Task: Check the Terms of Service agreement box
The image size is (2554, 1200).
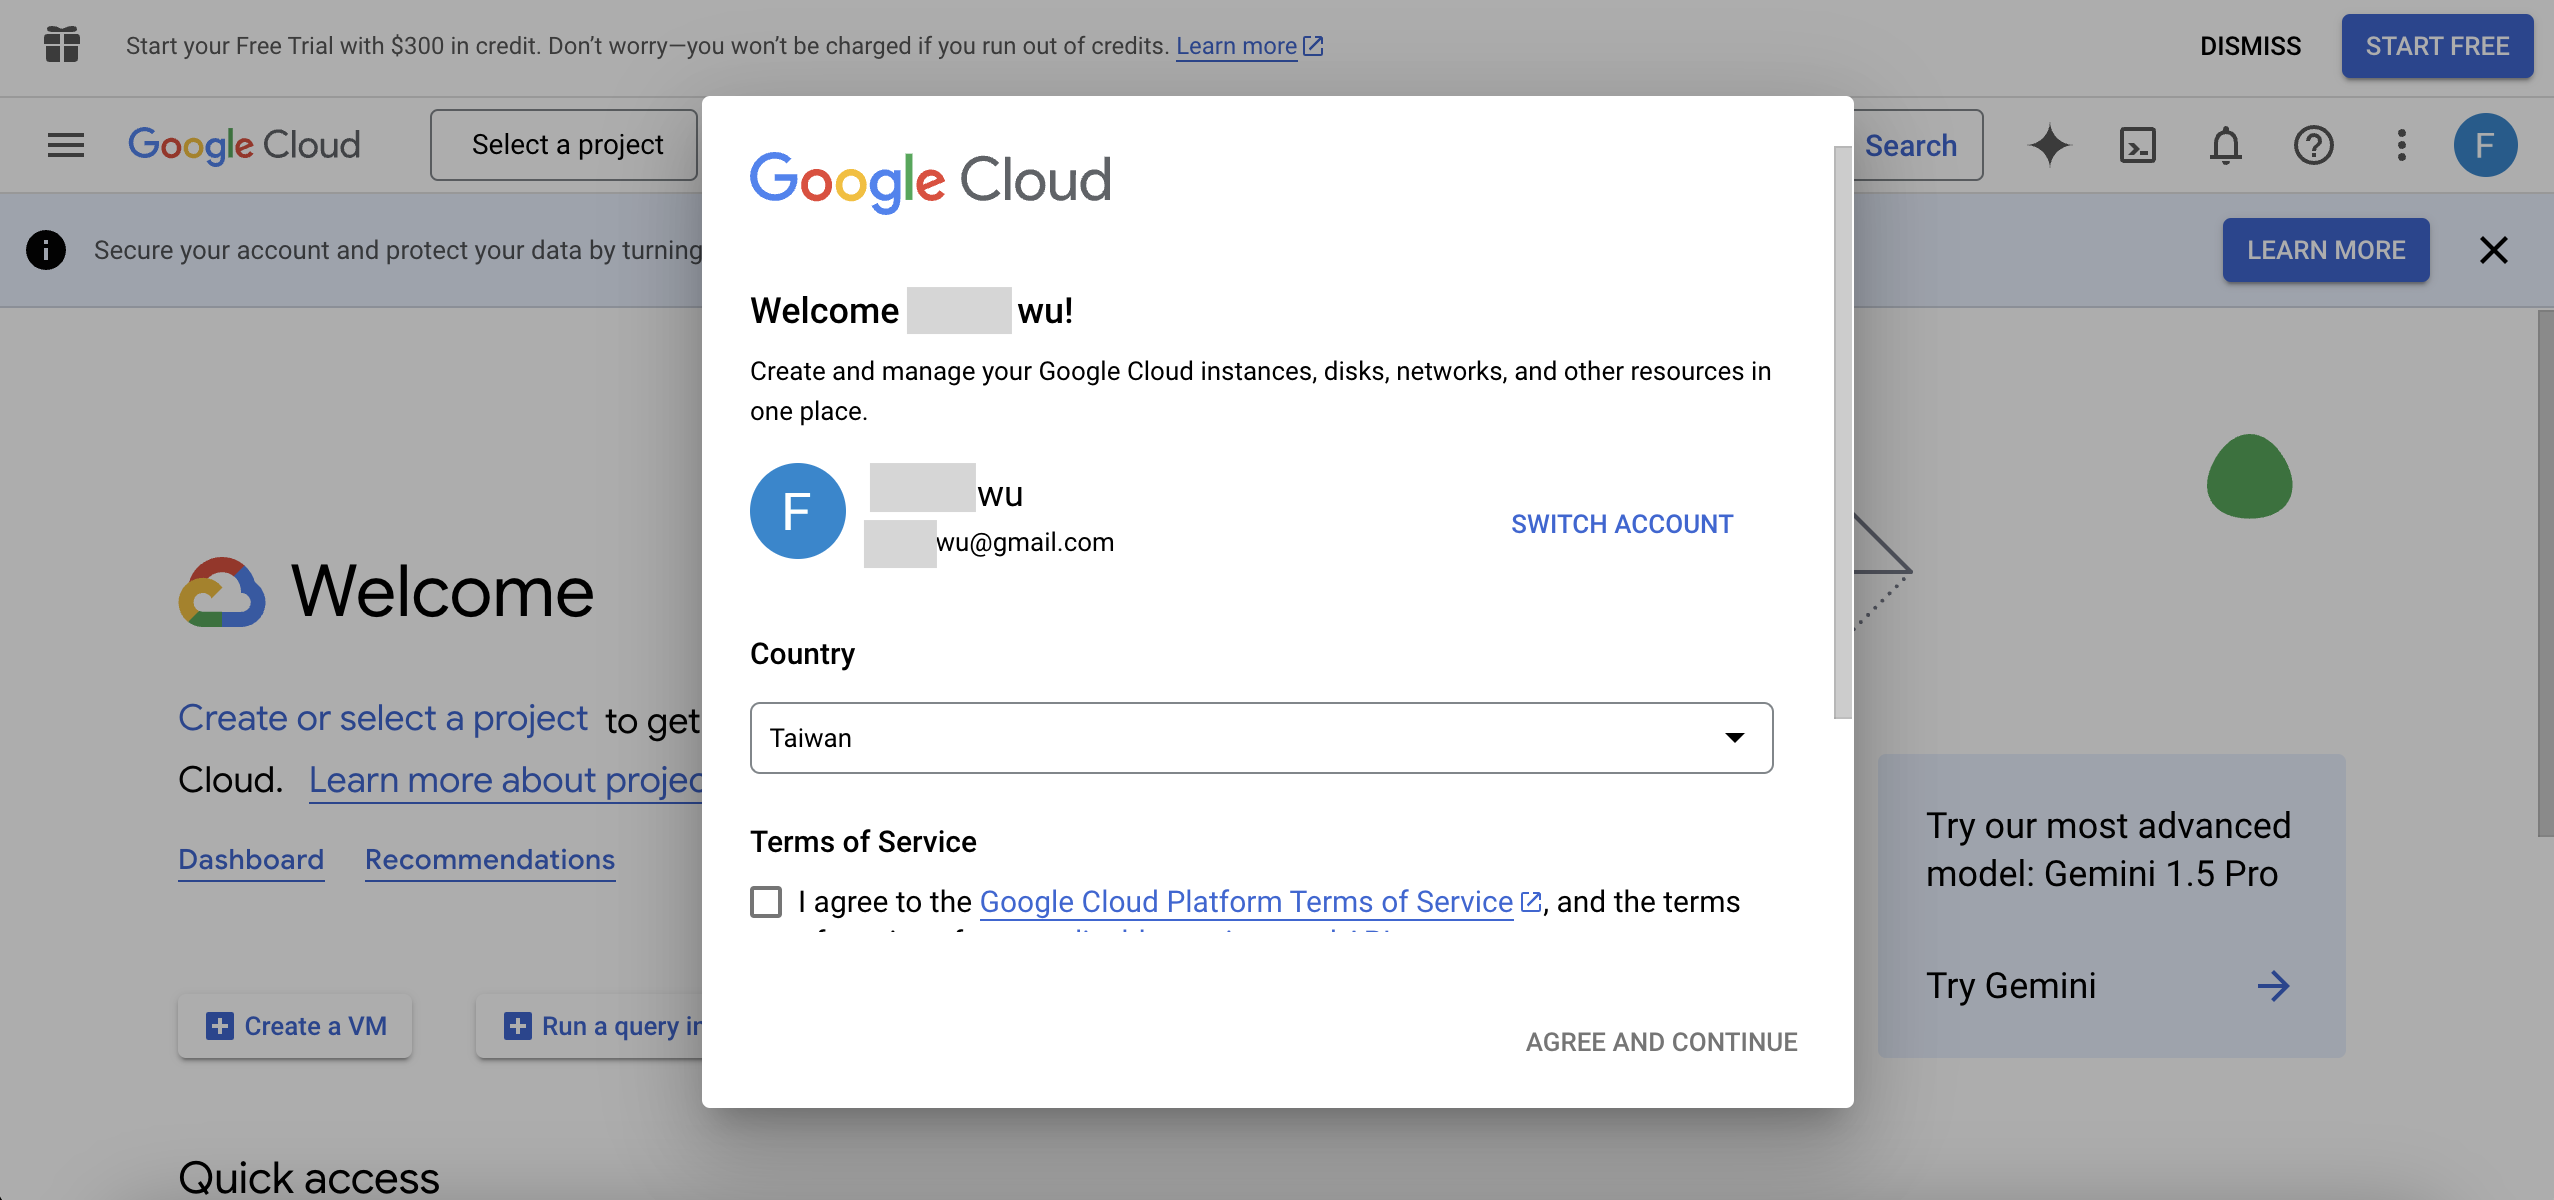Action: [766, 902]
